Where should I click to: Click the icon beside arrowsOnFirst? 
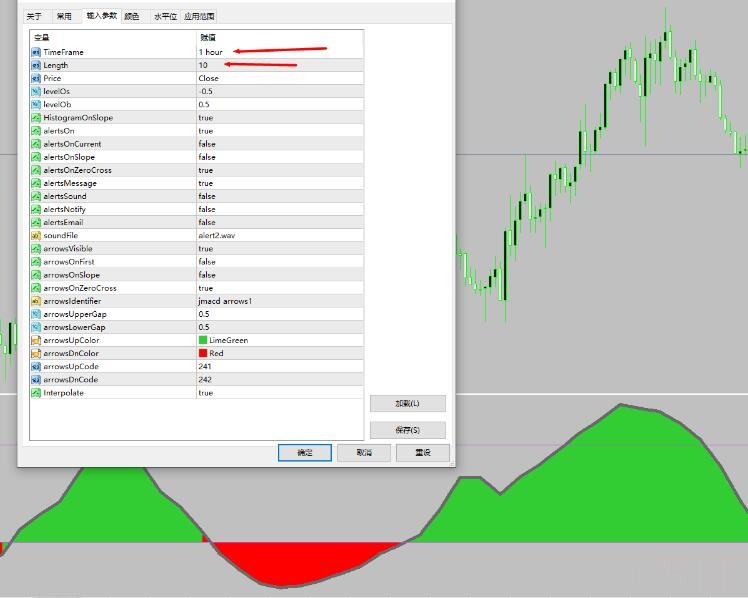(36, 262)
